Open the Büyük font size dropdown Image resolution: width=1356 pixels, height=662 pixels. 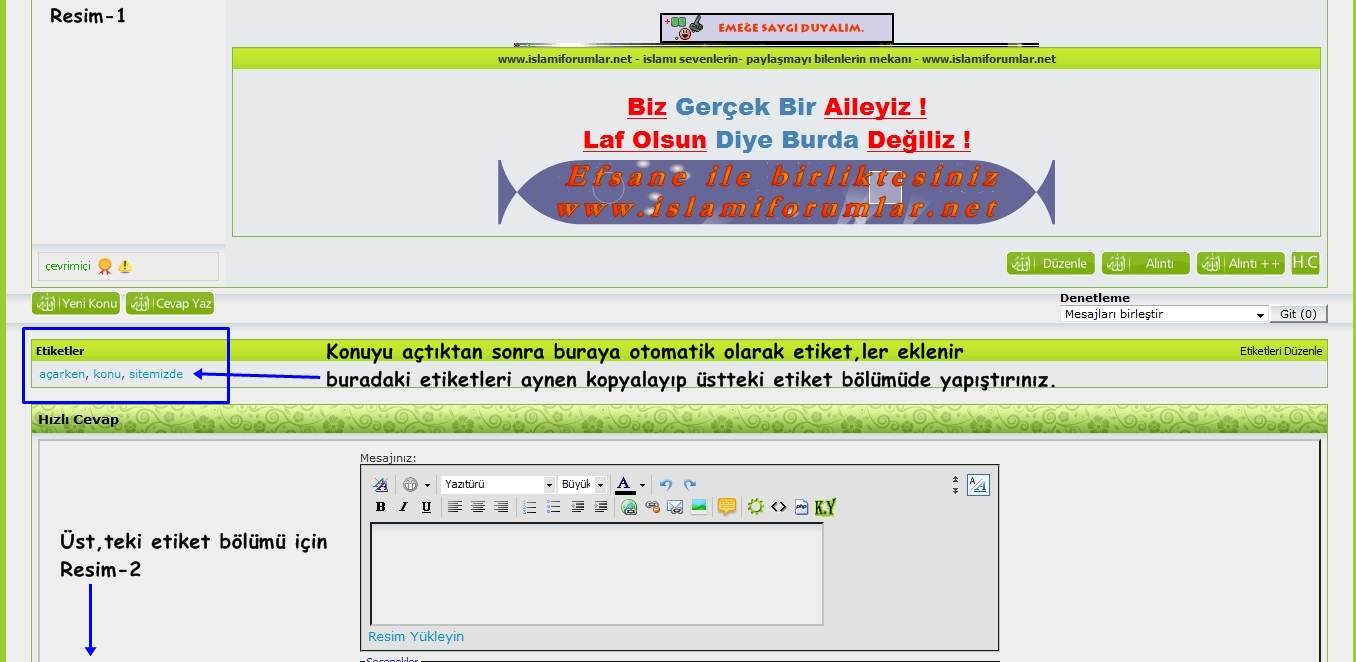(583, 485)
